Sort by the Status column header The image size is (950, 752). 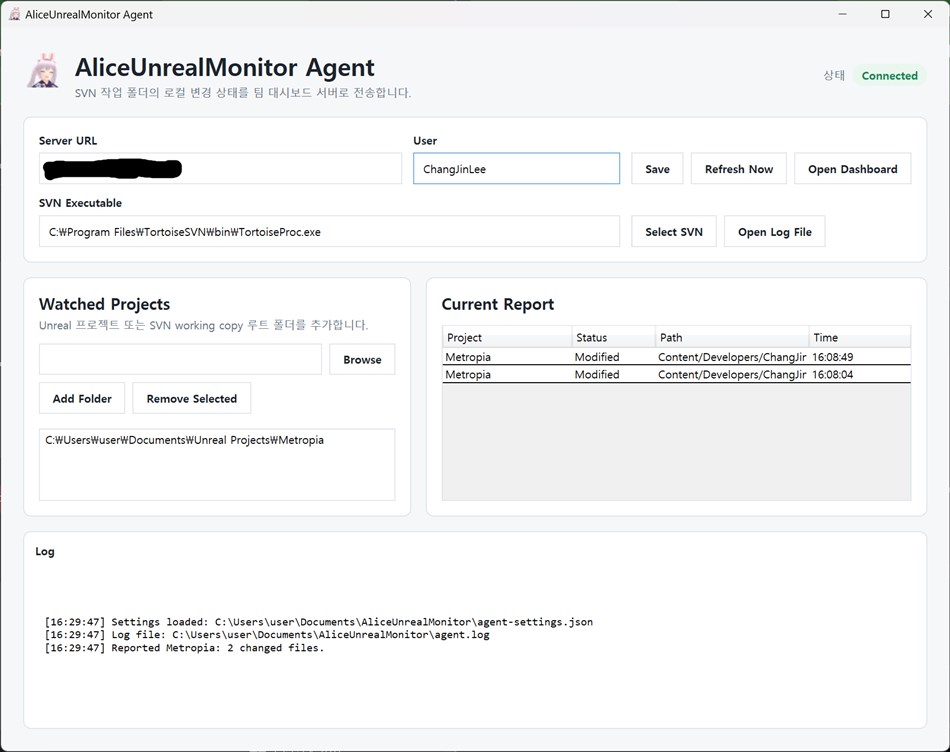pos(613,337)
